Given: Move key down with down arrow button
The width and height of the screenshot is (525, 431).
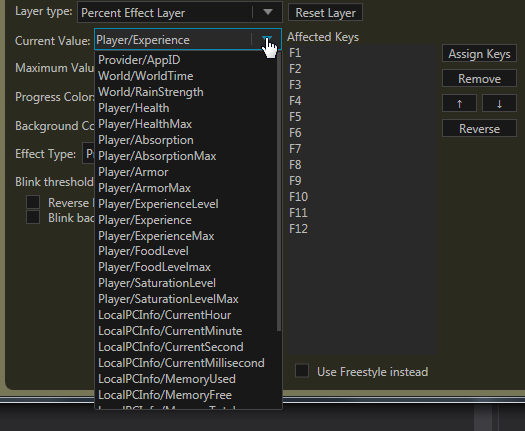Looking at the screenshot, I should pyautogui.click(x=499, y=103).
